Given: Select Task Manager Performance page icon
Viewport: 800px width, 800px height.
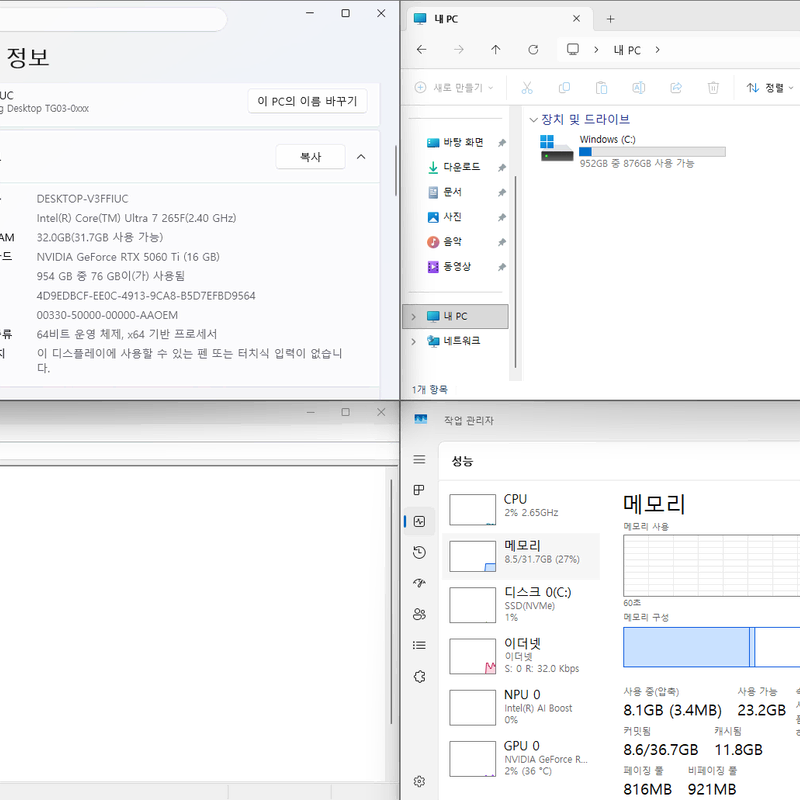Looking at the screenshot, I should 419,521.
